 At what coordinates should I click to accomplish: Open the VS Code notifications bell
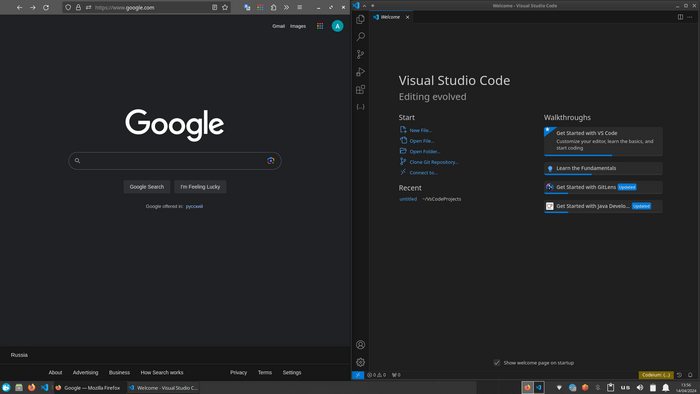[x=690, y=375]
